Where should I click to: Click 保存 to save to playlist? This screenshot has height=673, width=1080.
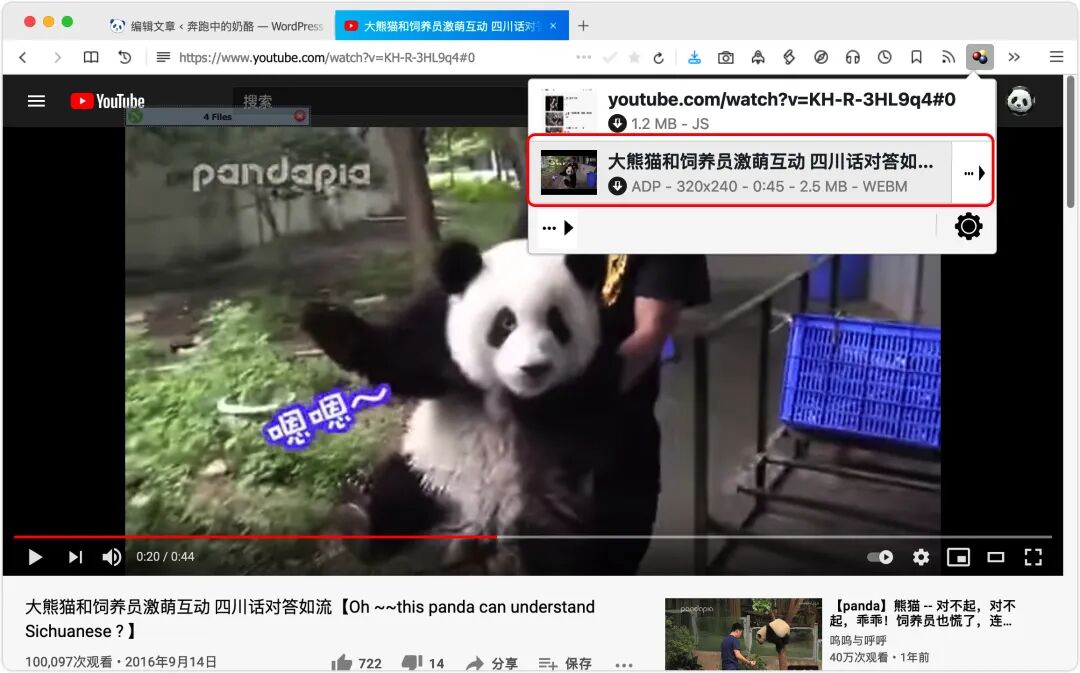coord(565,663)
